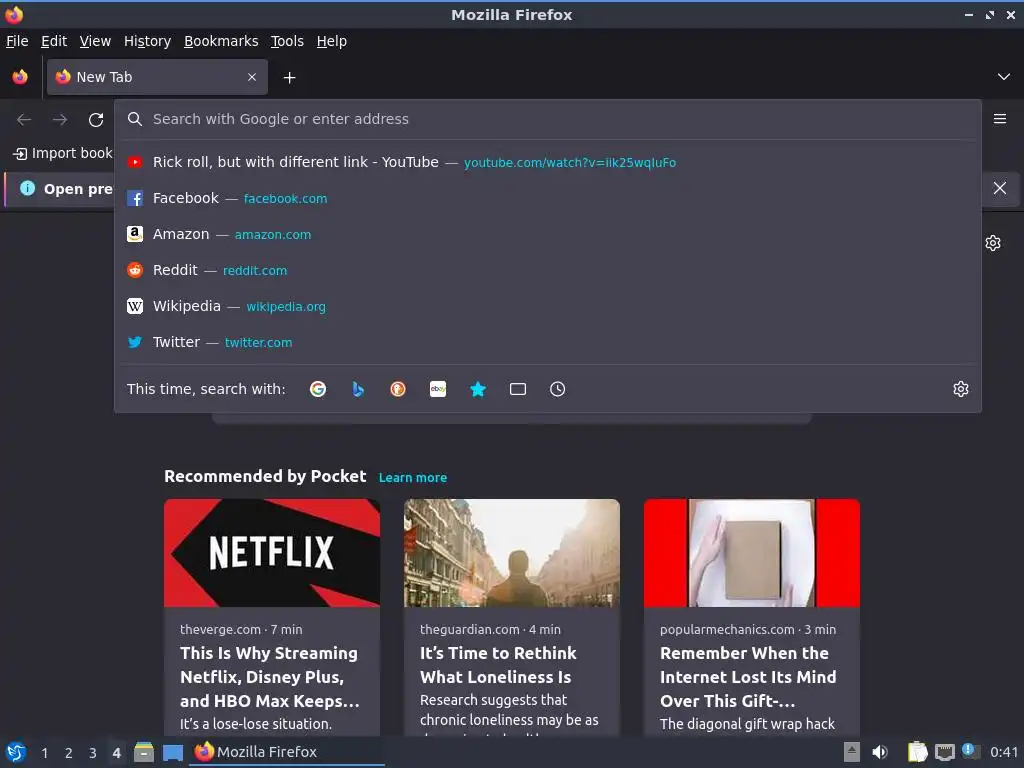
Task: Click the Import bookmarks toolbar button
Action: (63, 153)
